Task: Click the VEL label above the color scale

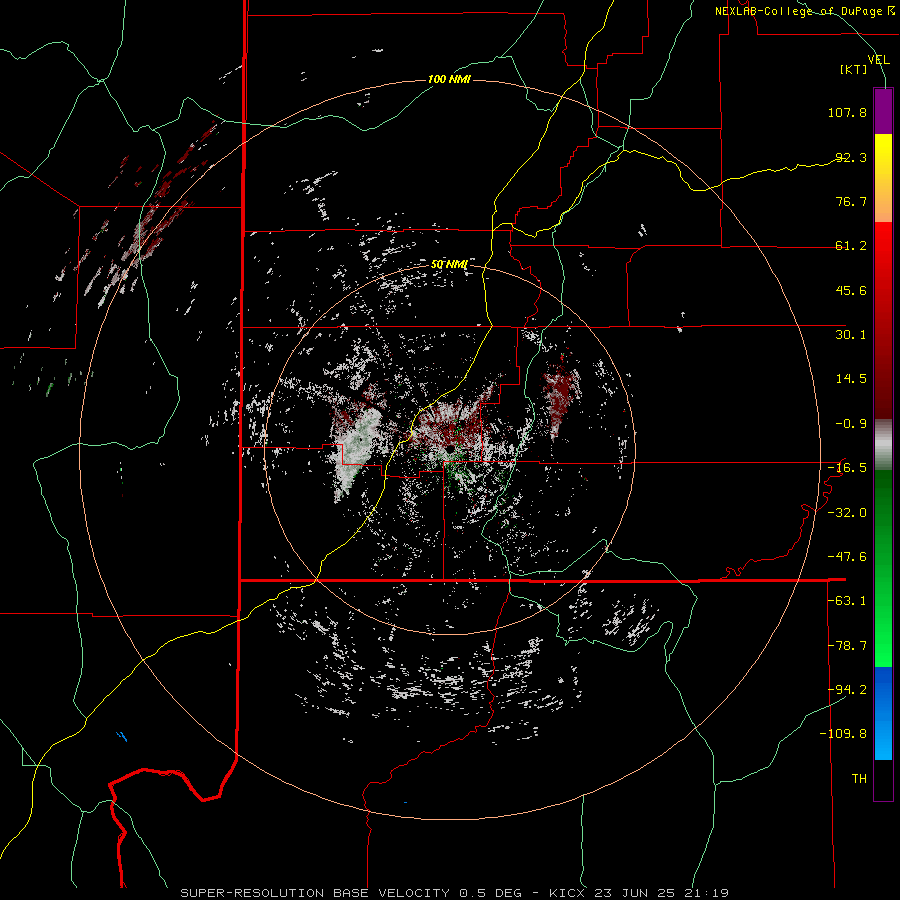Action: click(x=879, y=60)
